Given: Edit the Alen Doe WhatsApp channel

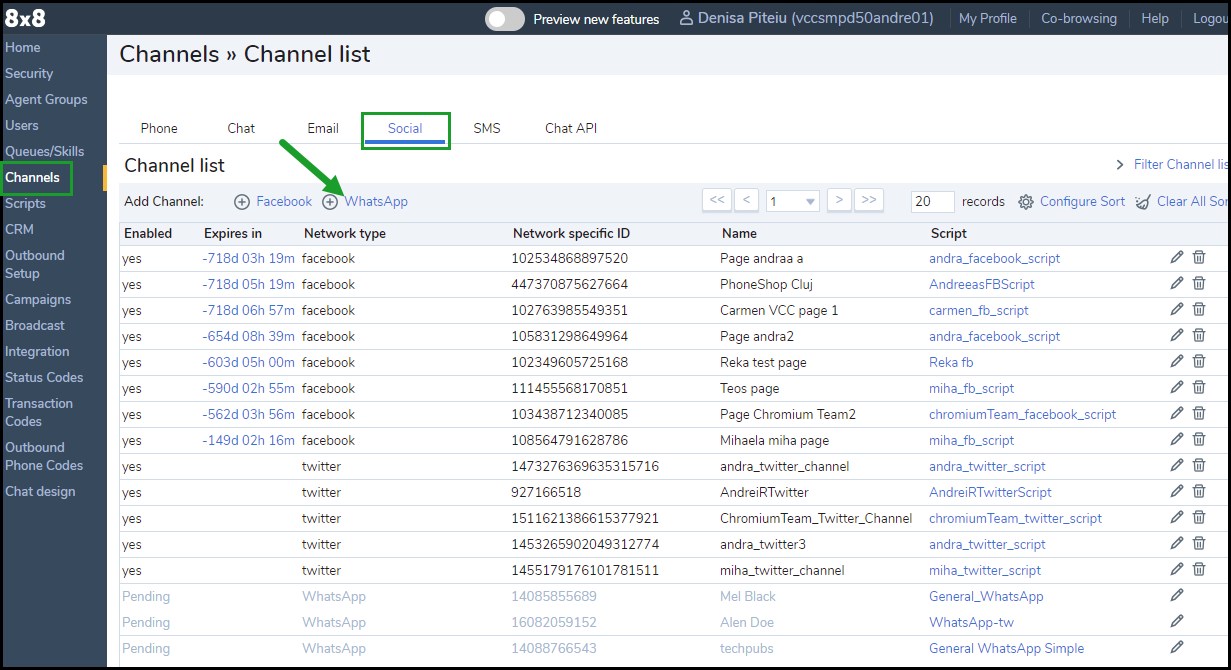Looking at the screenshot, I should pyautogui.click(x=1177, y=621).
